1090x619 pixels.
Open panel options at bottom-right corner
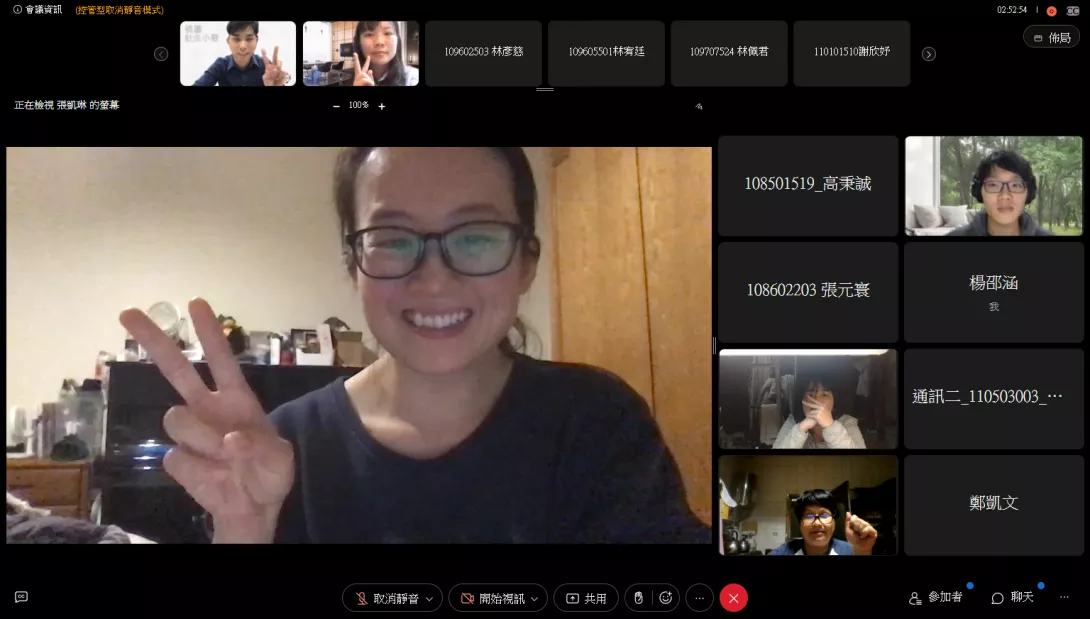click(x=1064, y=597)
